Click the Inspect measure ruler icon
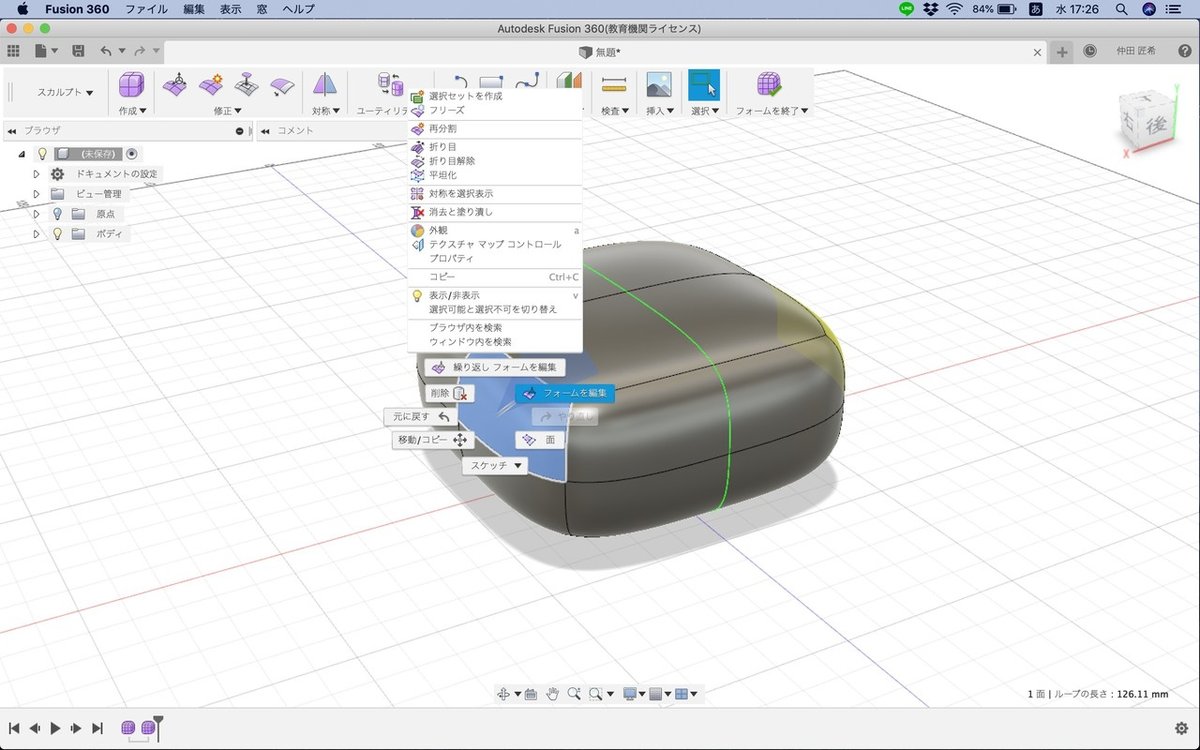This screenshot has height=750, width=1200. click(614, 85)
